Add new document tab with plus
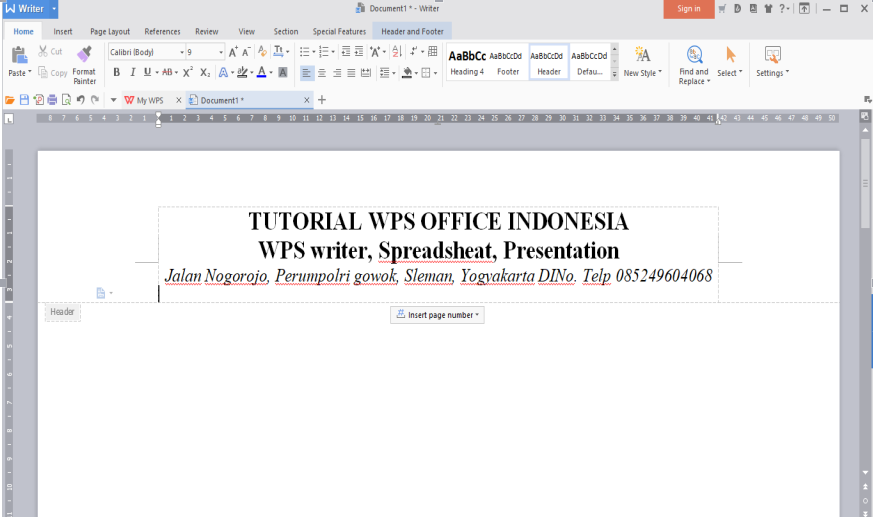The image size is (873, 517). click(x=322, y=100)
